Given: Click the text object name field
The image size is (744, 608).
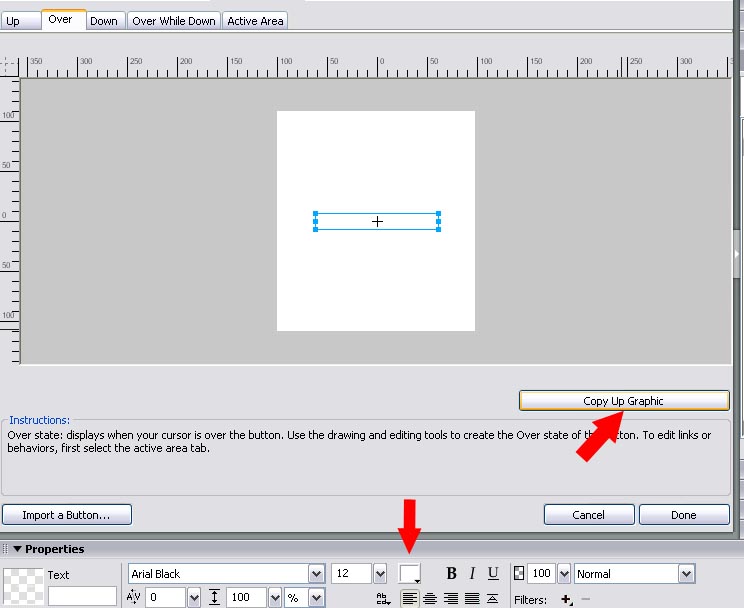Looking at the screenshot, I should [82, 596].
